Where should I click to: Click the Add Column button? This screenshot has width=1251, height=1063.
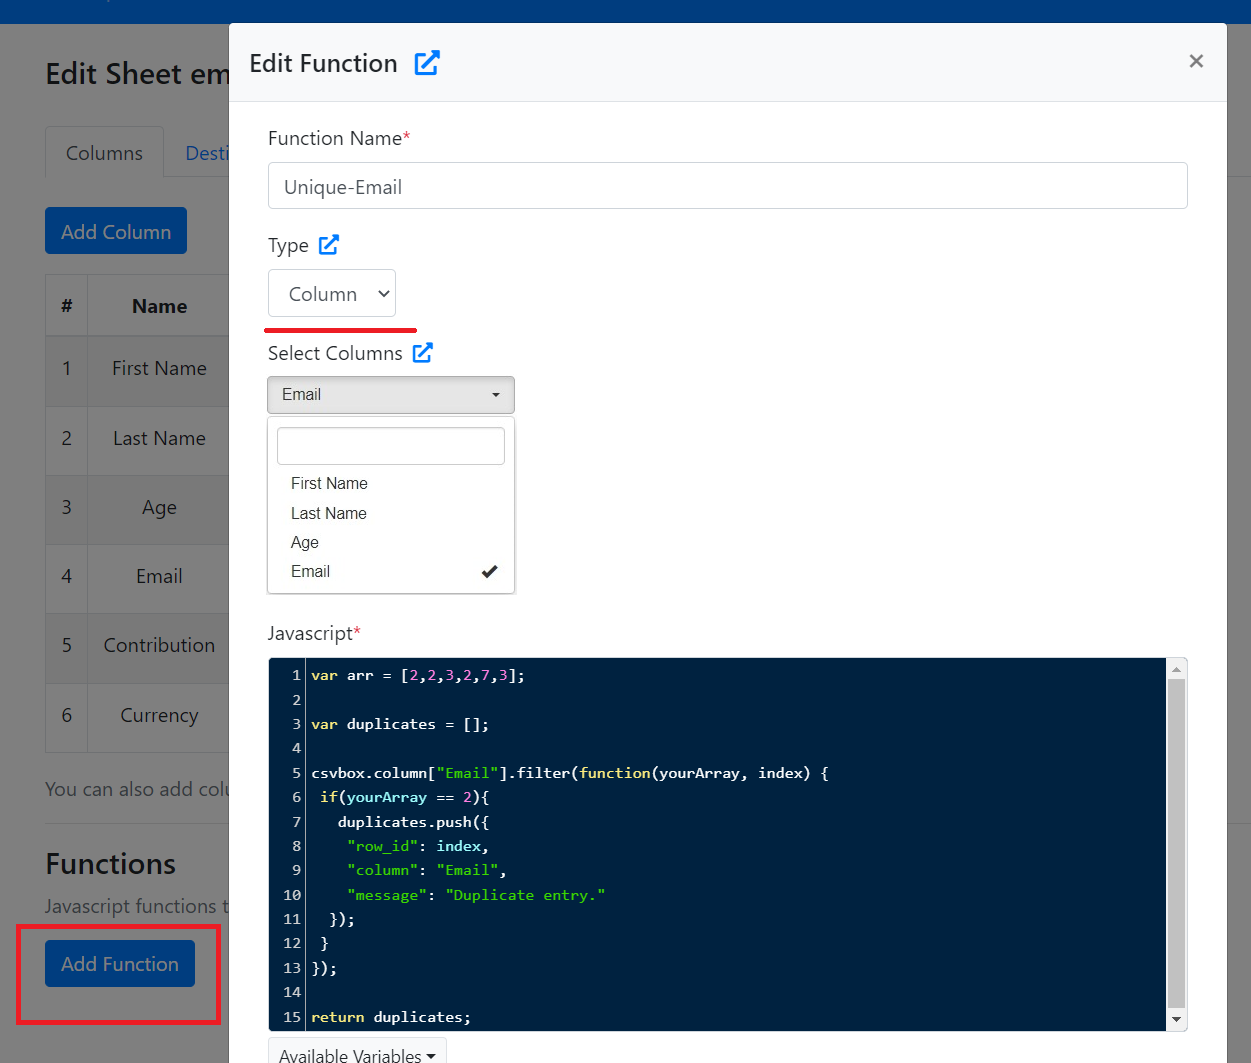pos(116,231)
